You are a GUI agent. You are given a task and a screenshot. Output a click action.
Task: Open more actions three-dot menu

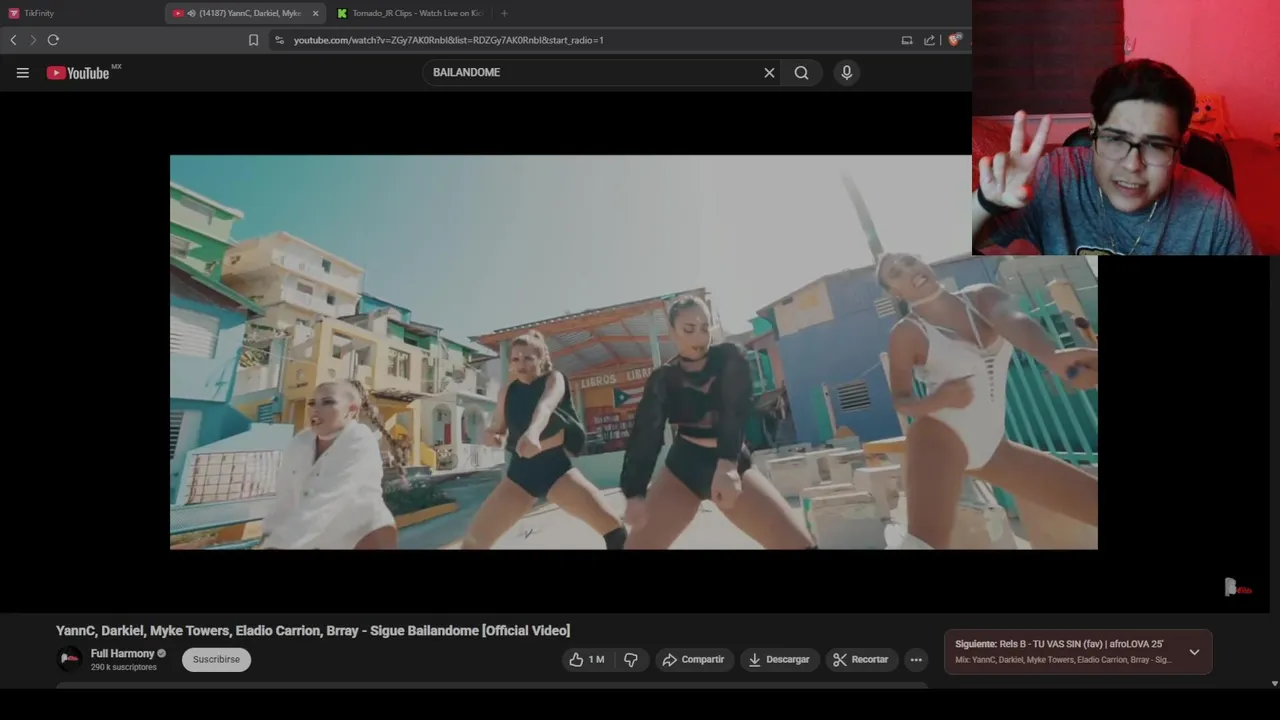click(x=916, y=659)
